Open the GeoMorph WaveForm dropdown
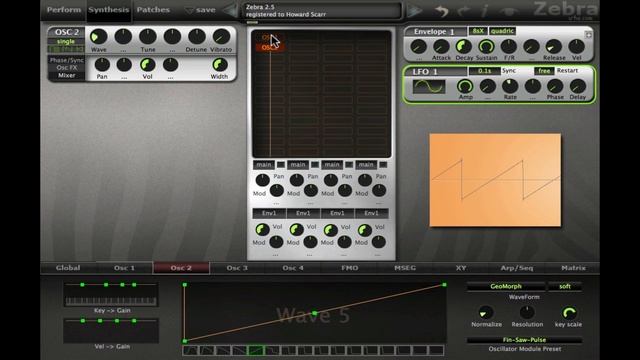640x360 pixels. coord(506,287)
